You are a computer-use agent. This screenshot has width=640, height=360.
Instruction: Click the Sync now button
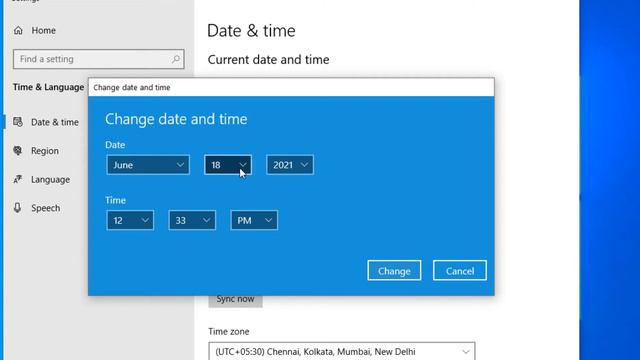click(235, 300)
